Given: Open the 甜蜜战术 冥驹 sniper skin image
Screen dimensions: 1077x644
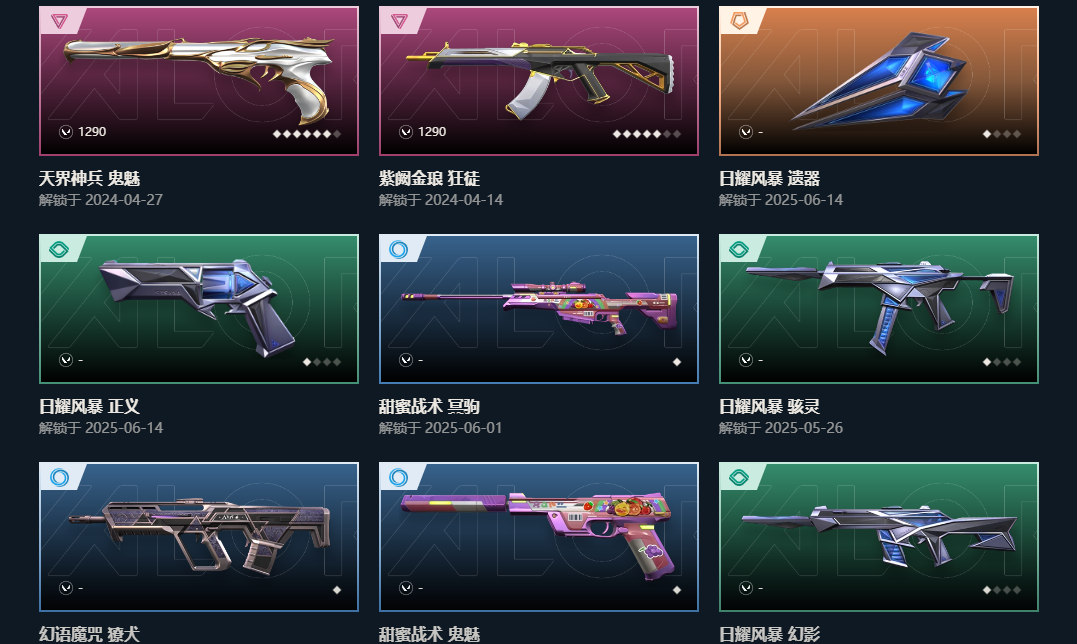Looking at the screenshot, I should [539, 309].
